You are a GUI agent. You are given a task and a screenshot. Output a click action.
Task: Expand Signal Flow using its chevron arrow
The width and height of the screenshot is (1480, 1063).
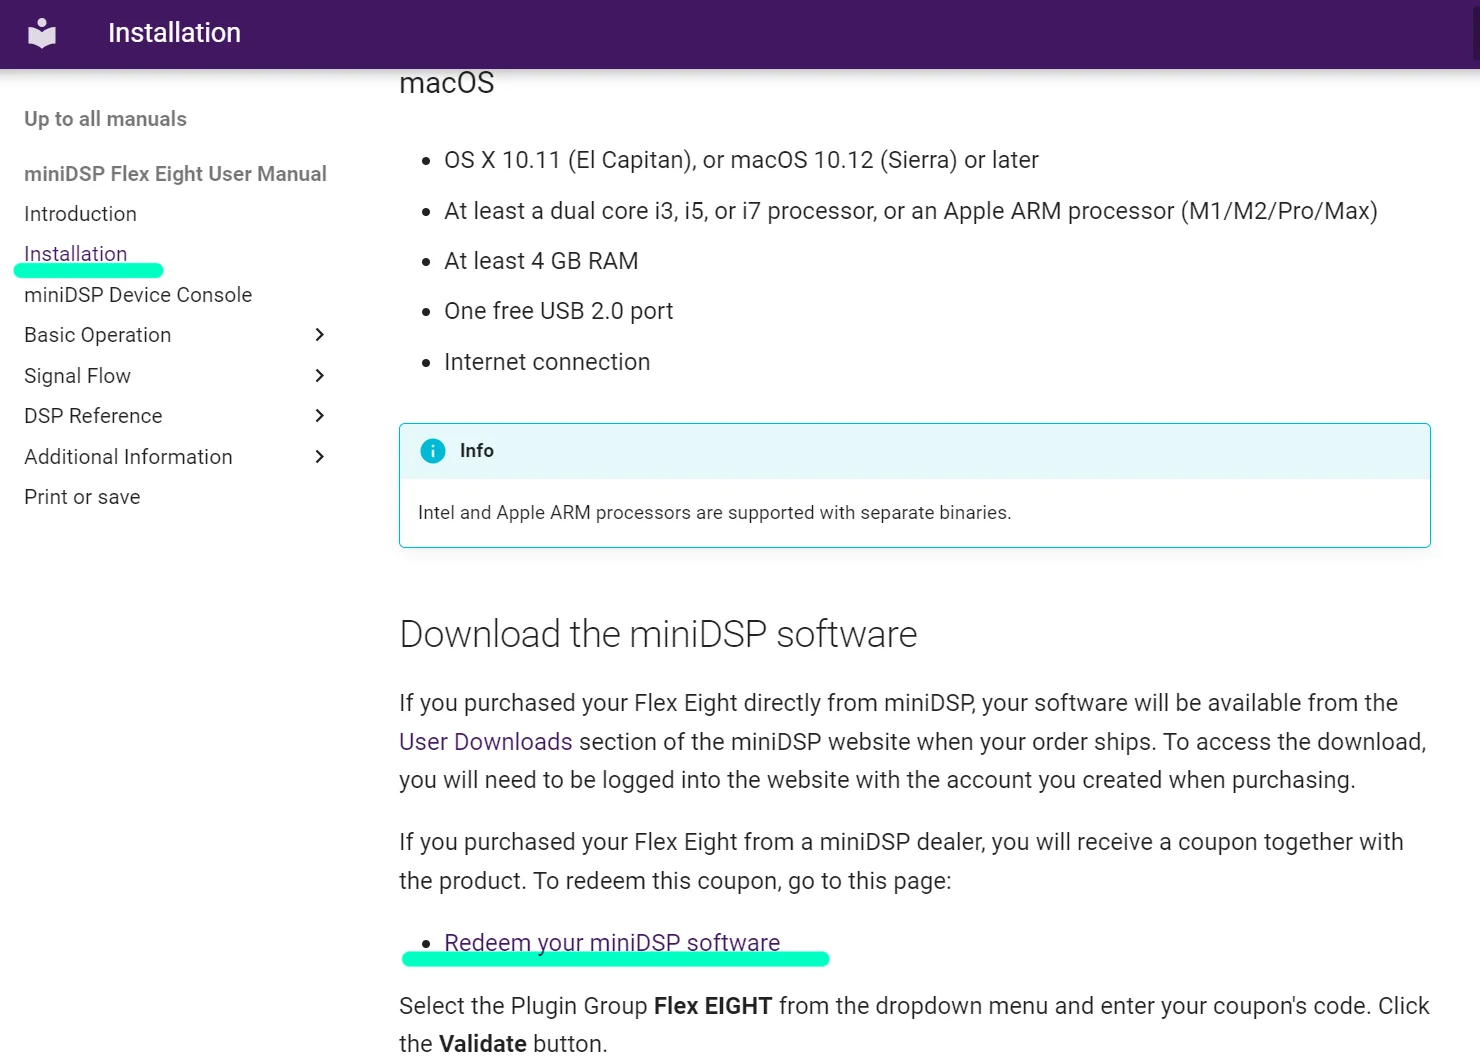[x=319, y=376]
